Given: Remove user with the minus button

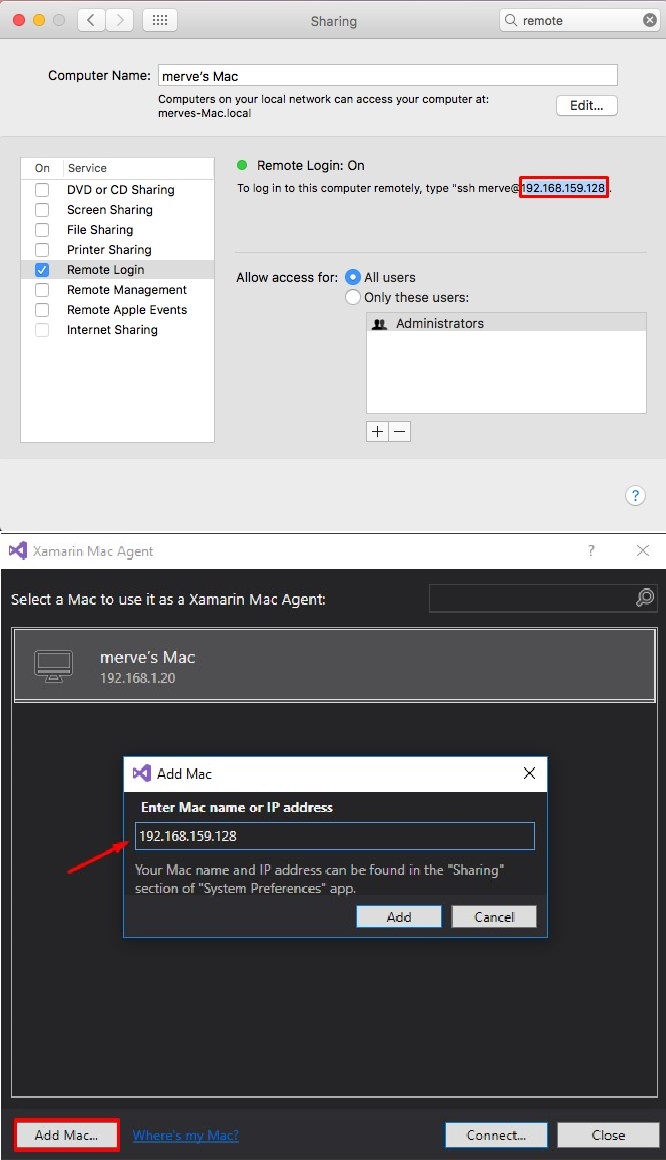Looking at the screenshot, I should coord(400,431).
